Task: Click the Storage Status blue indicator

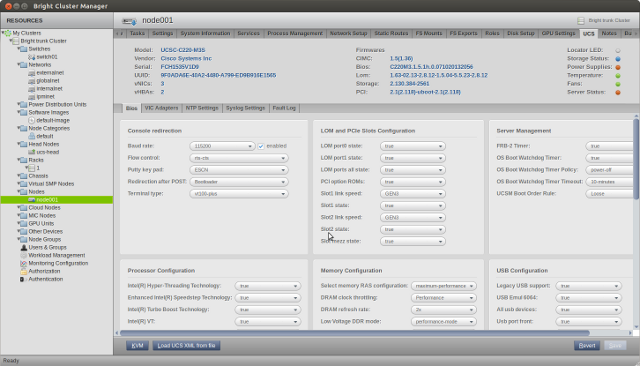Action: point(618,59)
